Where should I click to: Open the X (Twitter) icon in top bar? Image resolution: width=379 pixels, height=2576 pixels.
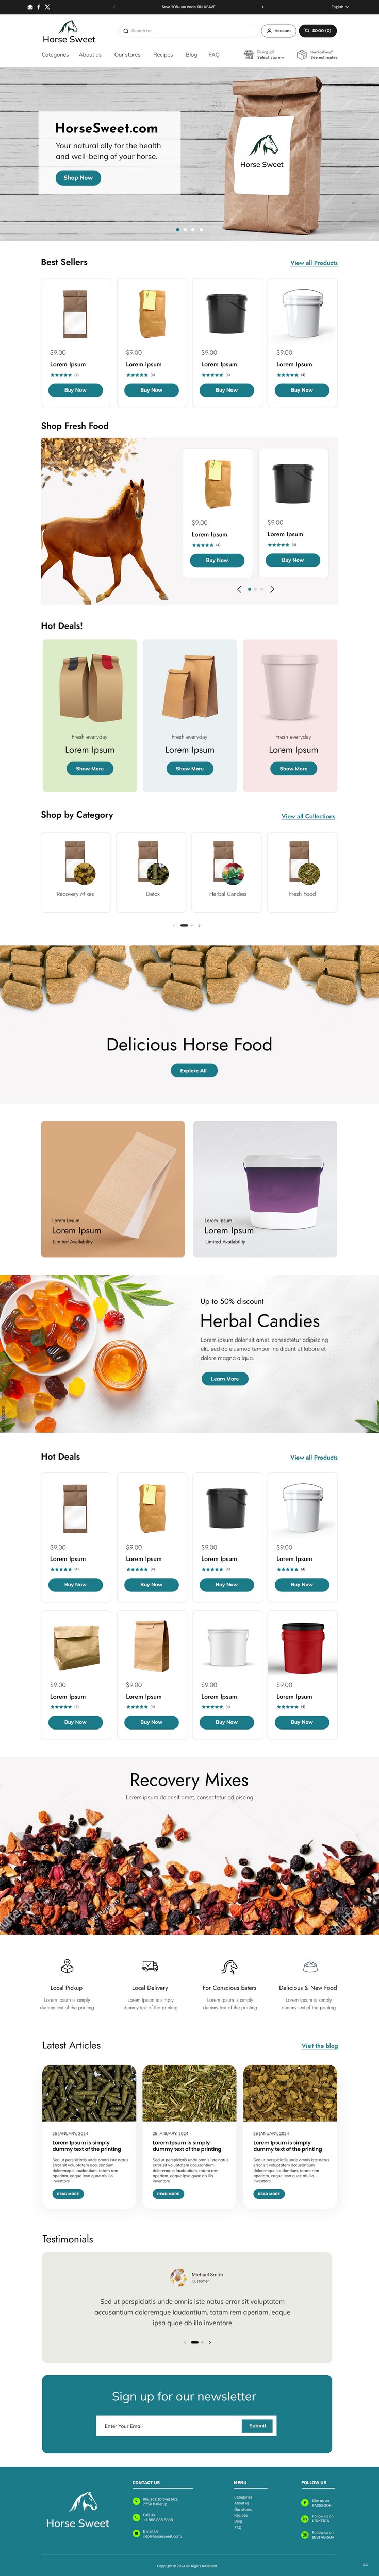[x=47, y=7]
